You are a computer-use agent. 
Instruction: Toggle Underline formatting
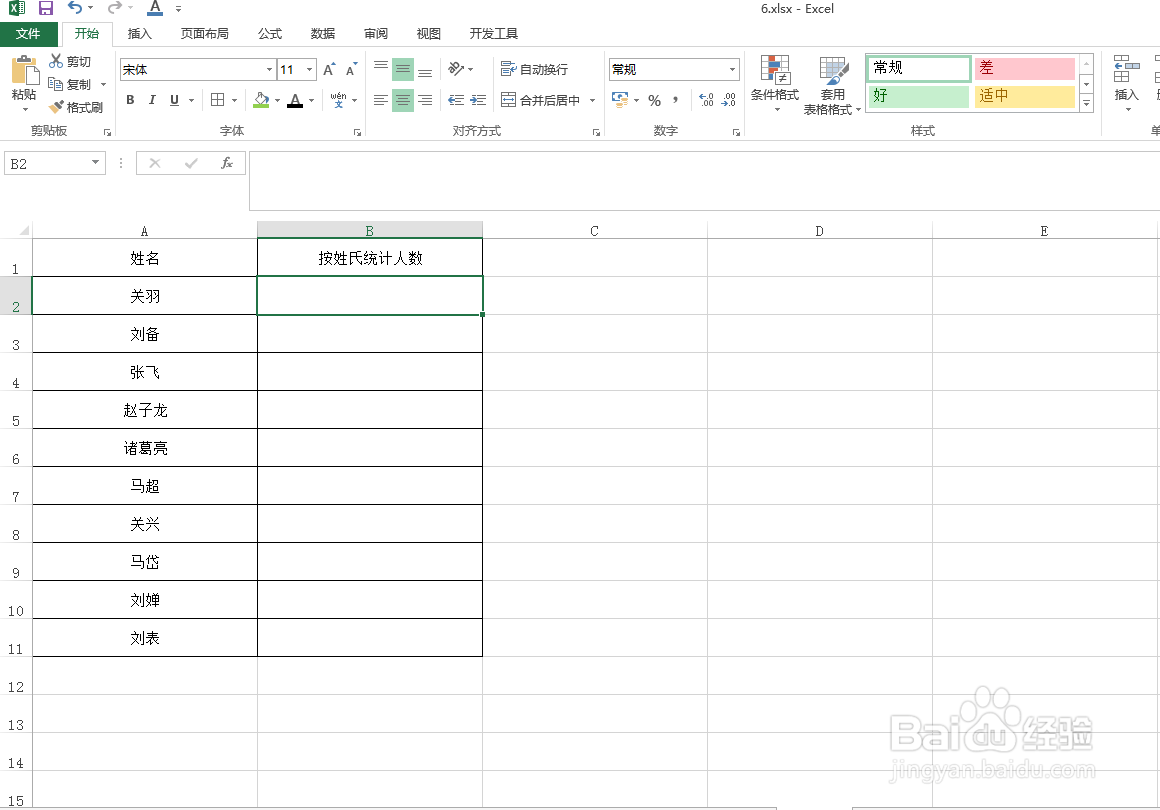(175, 100)
